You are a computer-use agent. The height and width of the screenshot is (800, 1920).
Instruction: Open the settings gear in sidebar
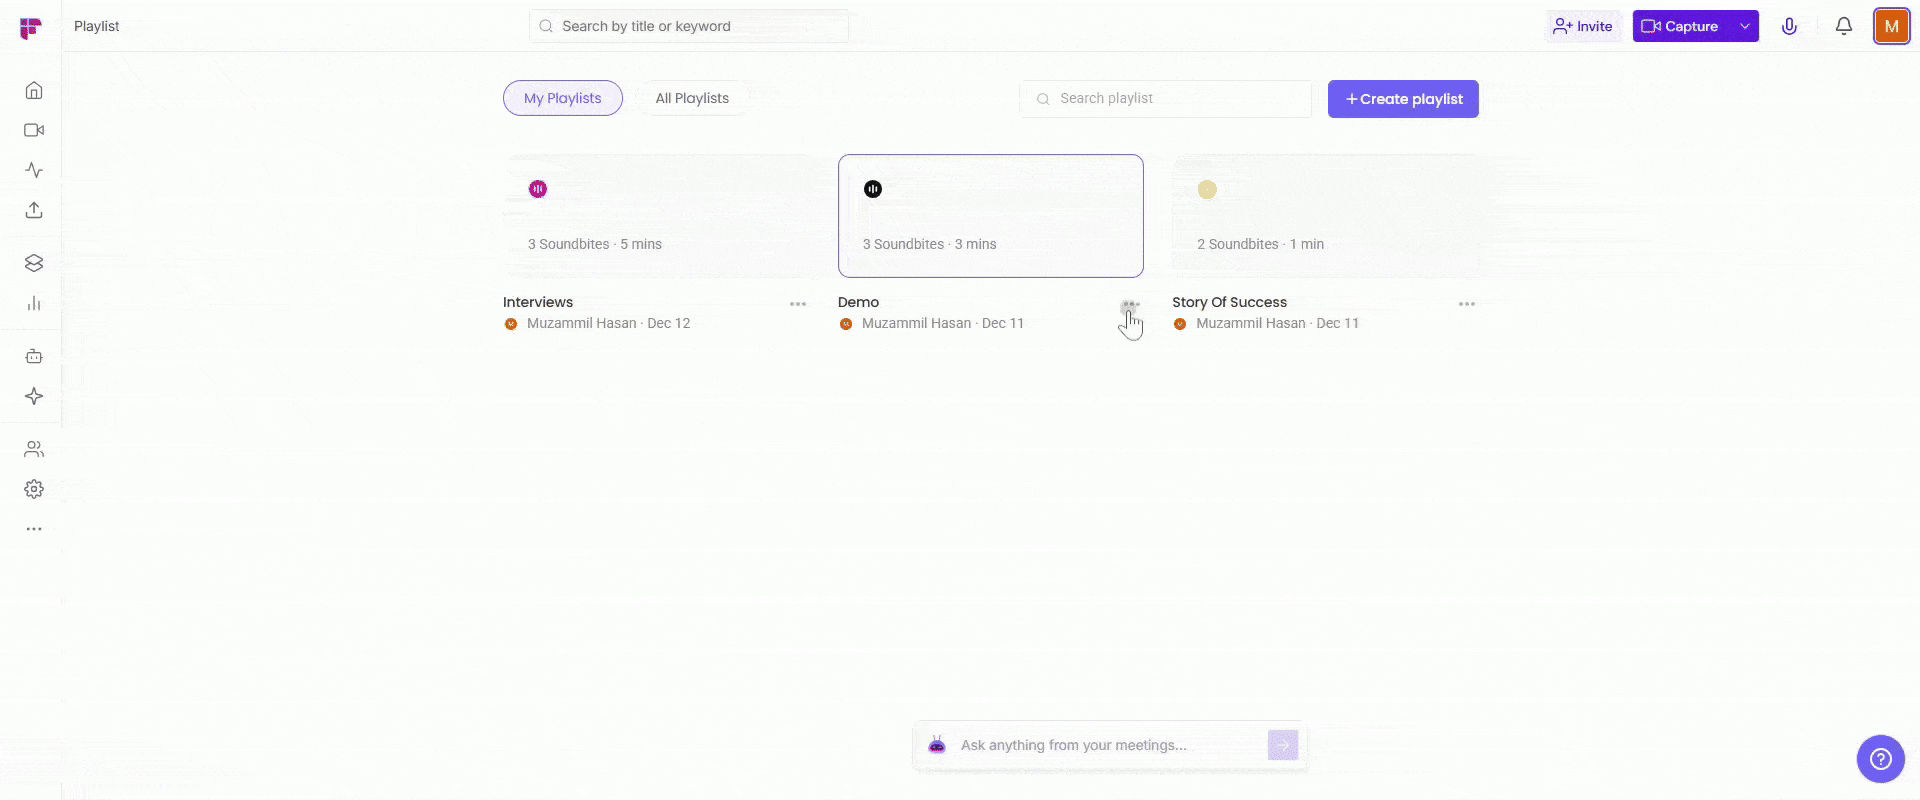34,489
